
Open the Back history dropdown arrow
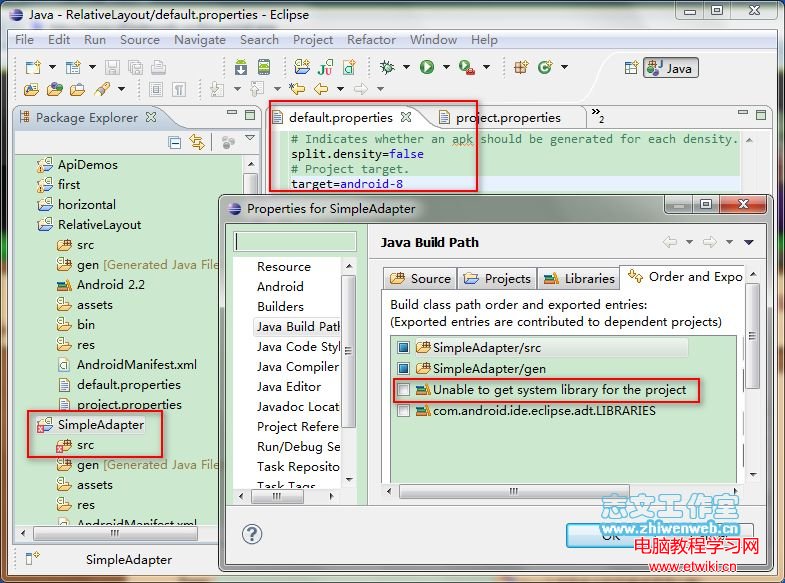[340, 89]
